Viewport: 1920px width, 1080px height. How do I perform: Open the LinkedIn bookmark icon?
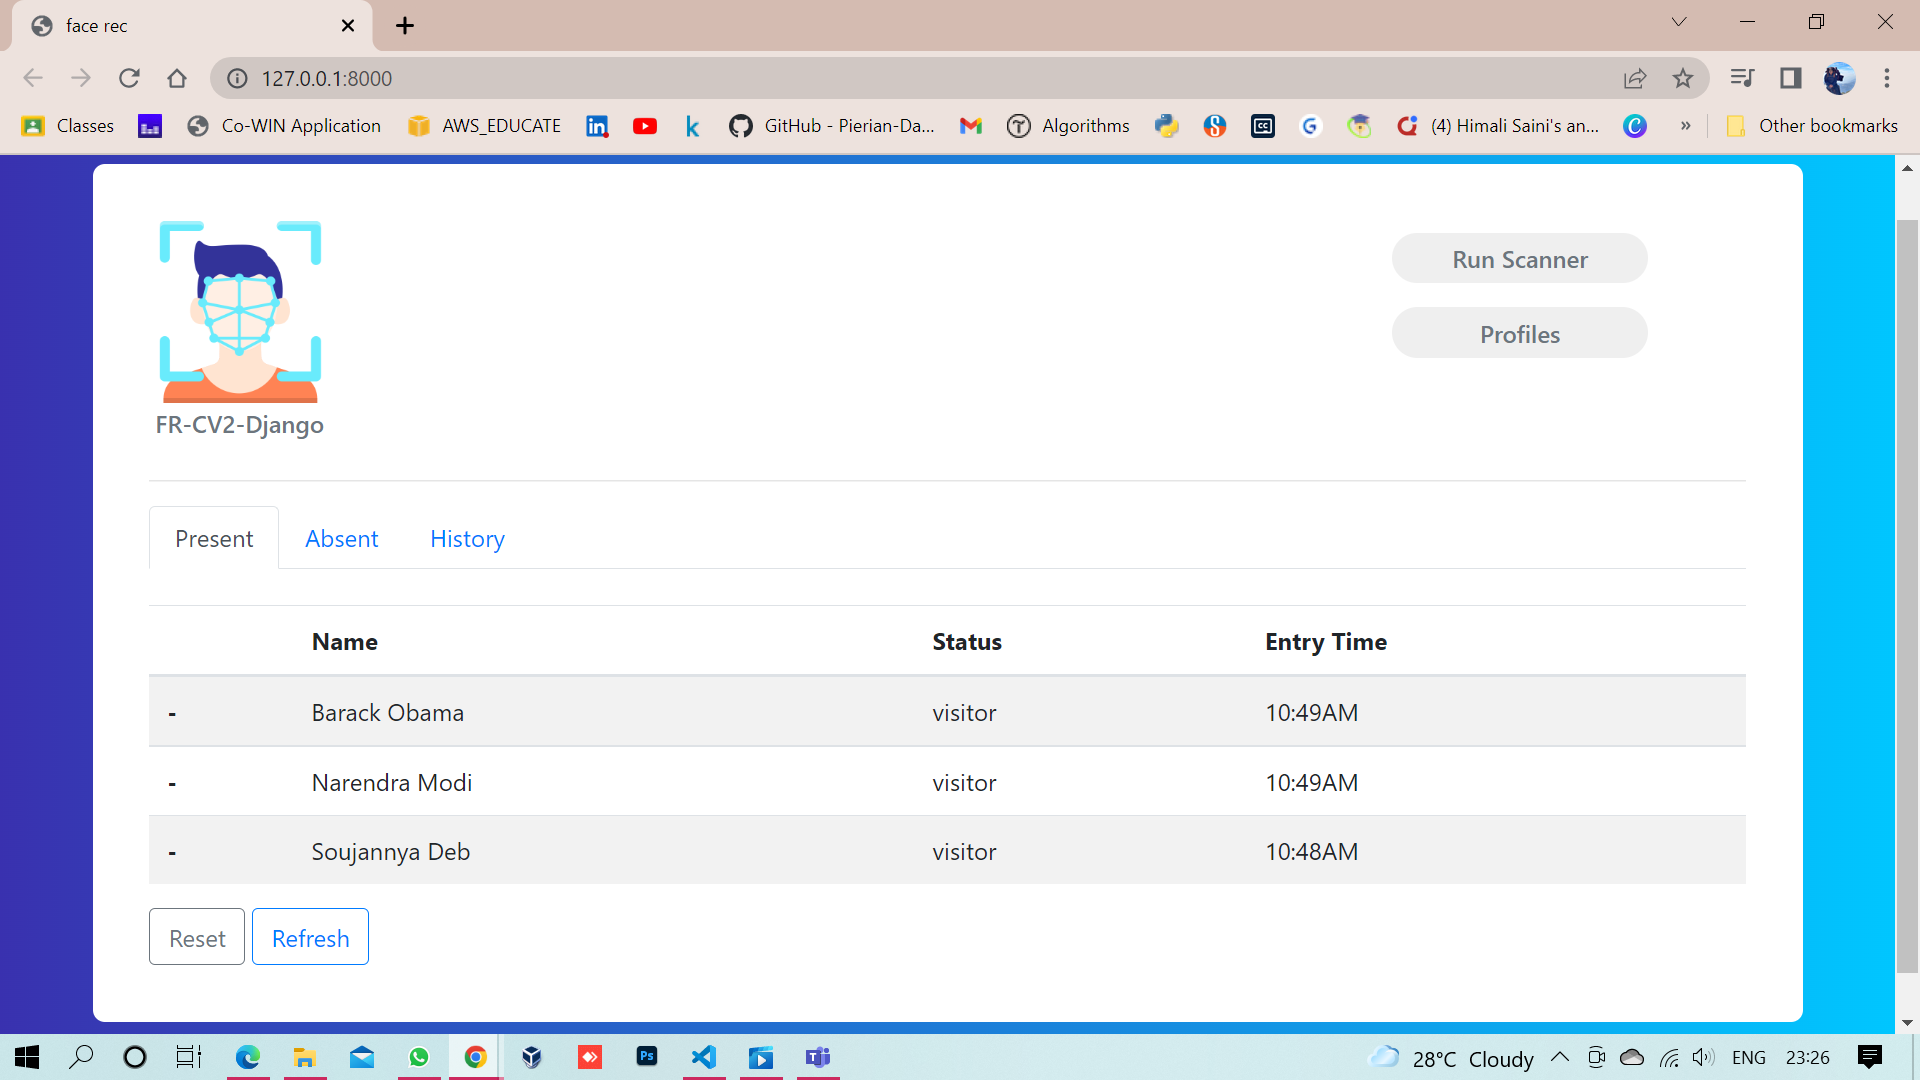(597, 126)
